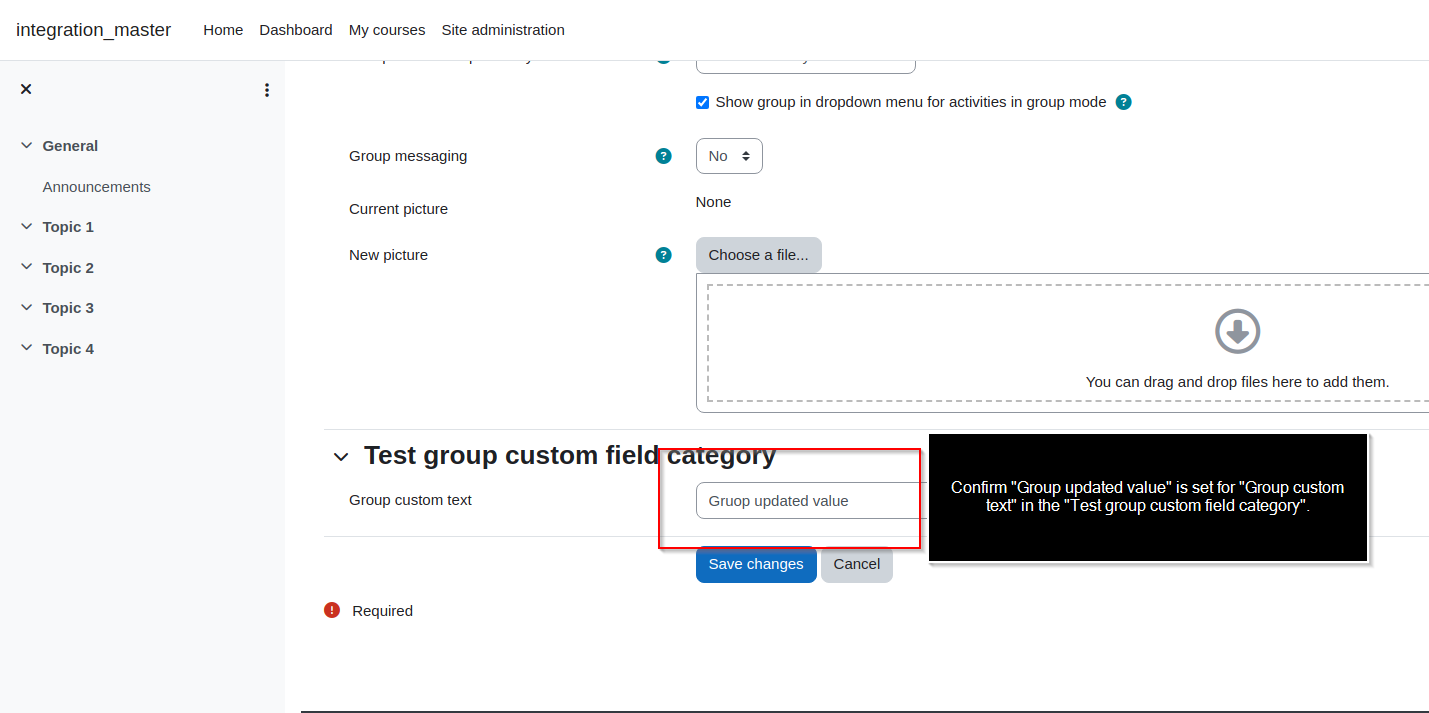Collapse the General section
The image size is (1429, 713).
(x=26, y=146)
